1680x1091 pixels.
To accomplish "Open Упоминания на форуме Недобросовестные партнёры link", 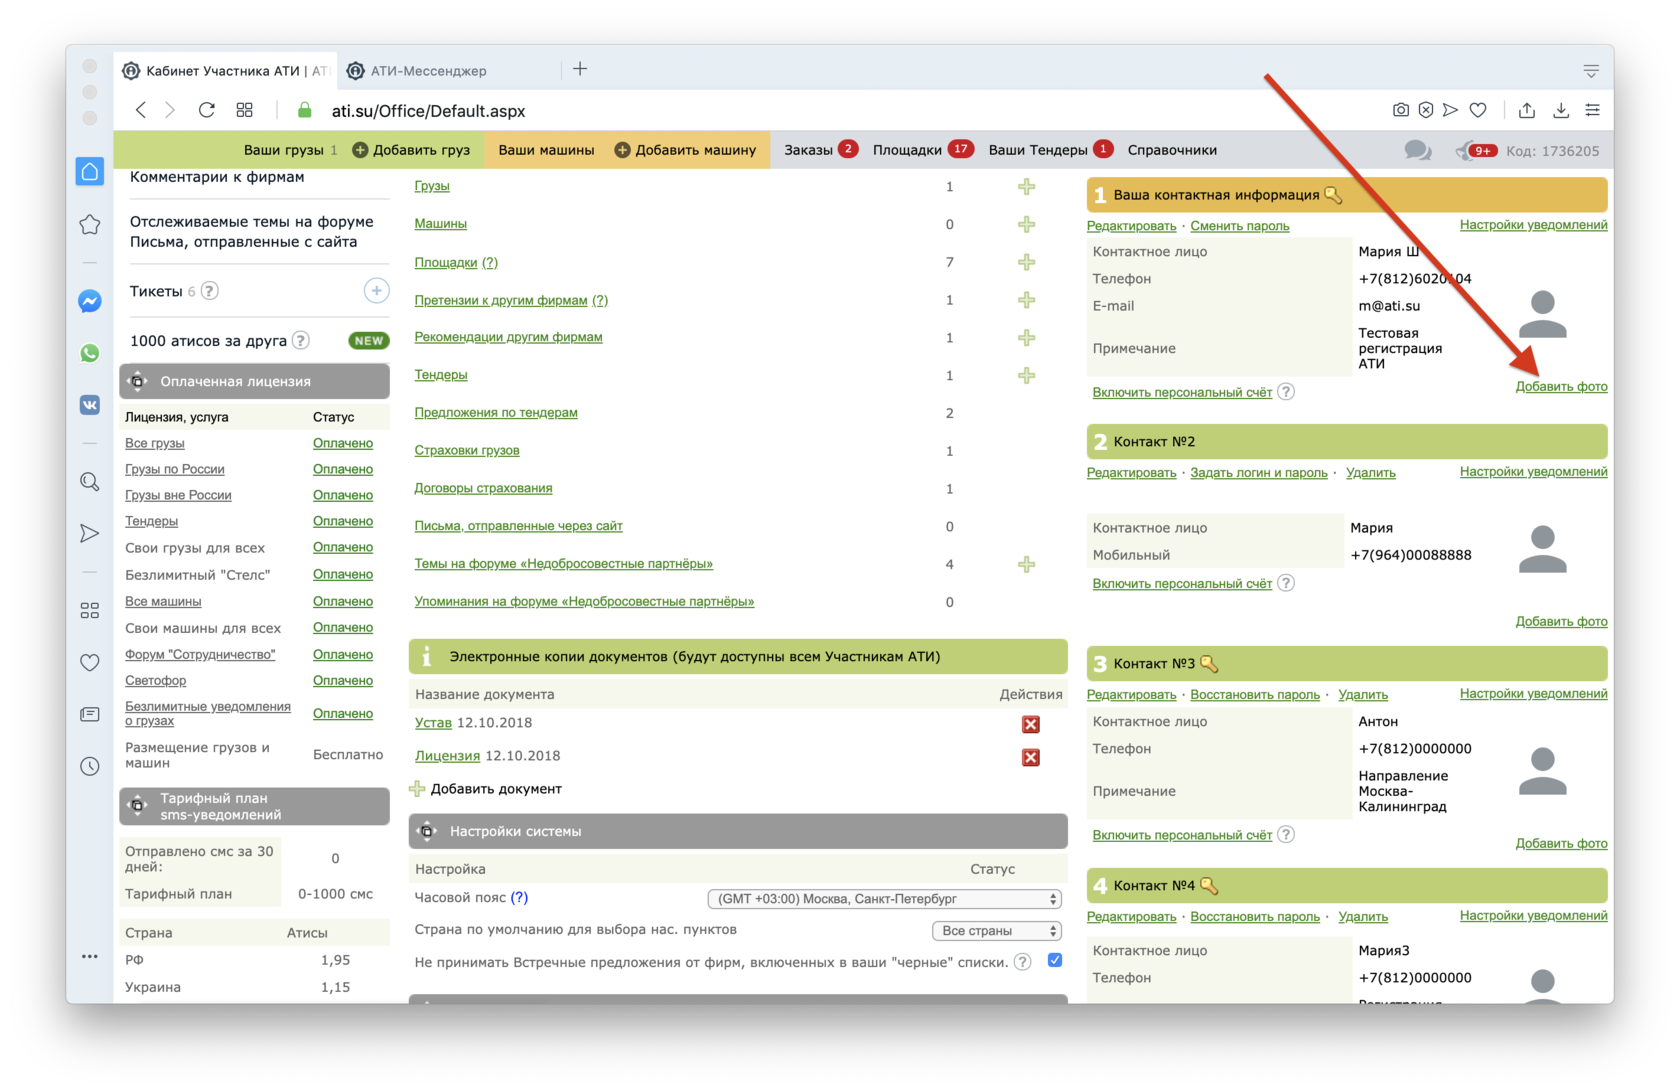I will 584,602.
